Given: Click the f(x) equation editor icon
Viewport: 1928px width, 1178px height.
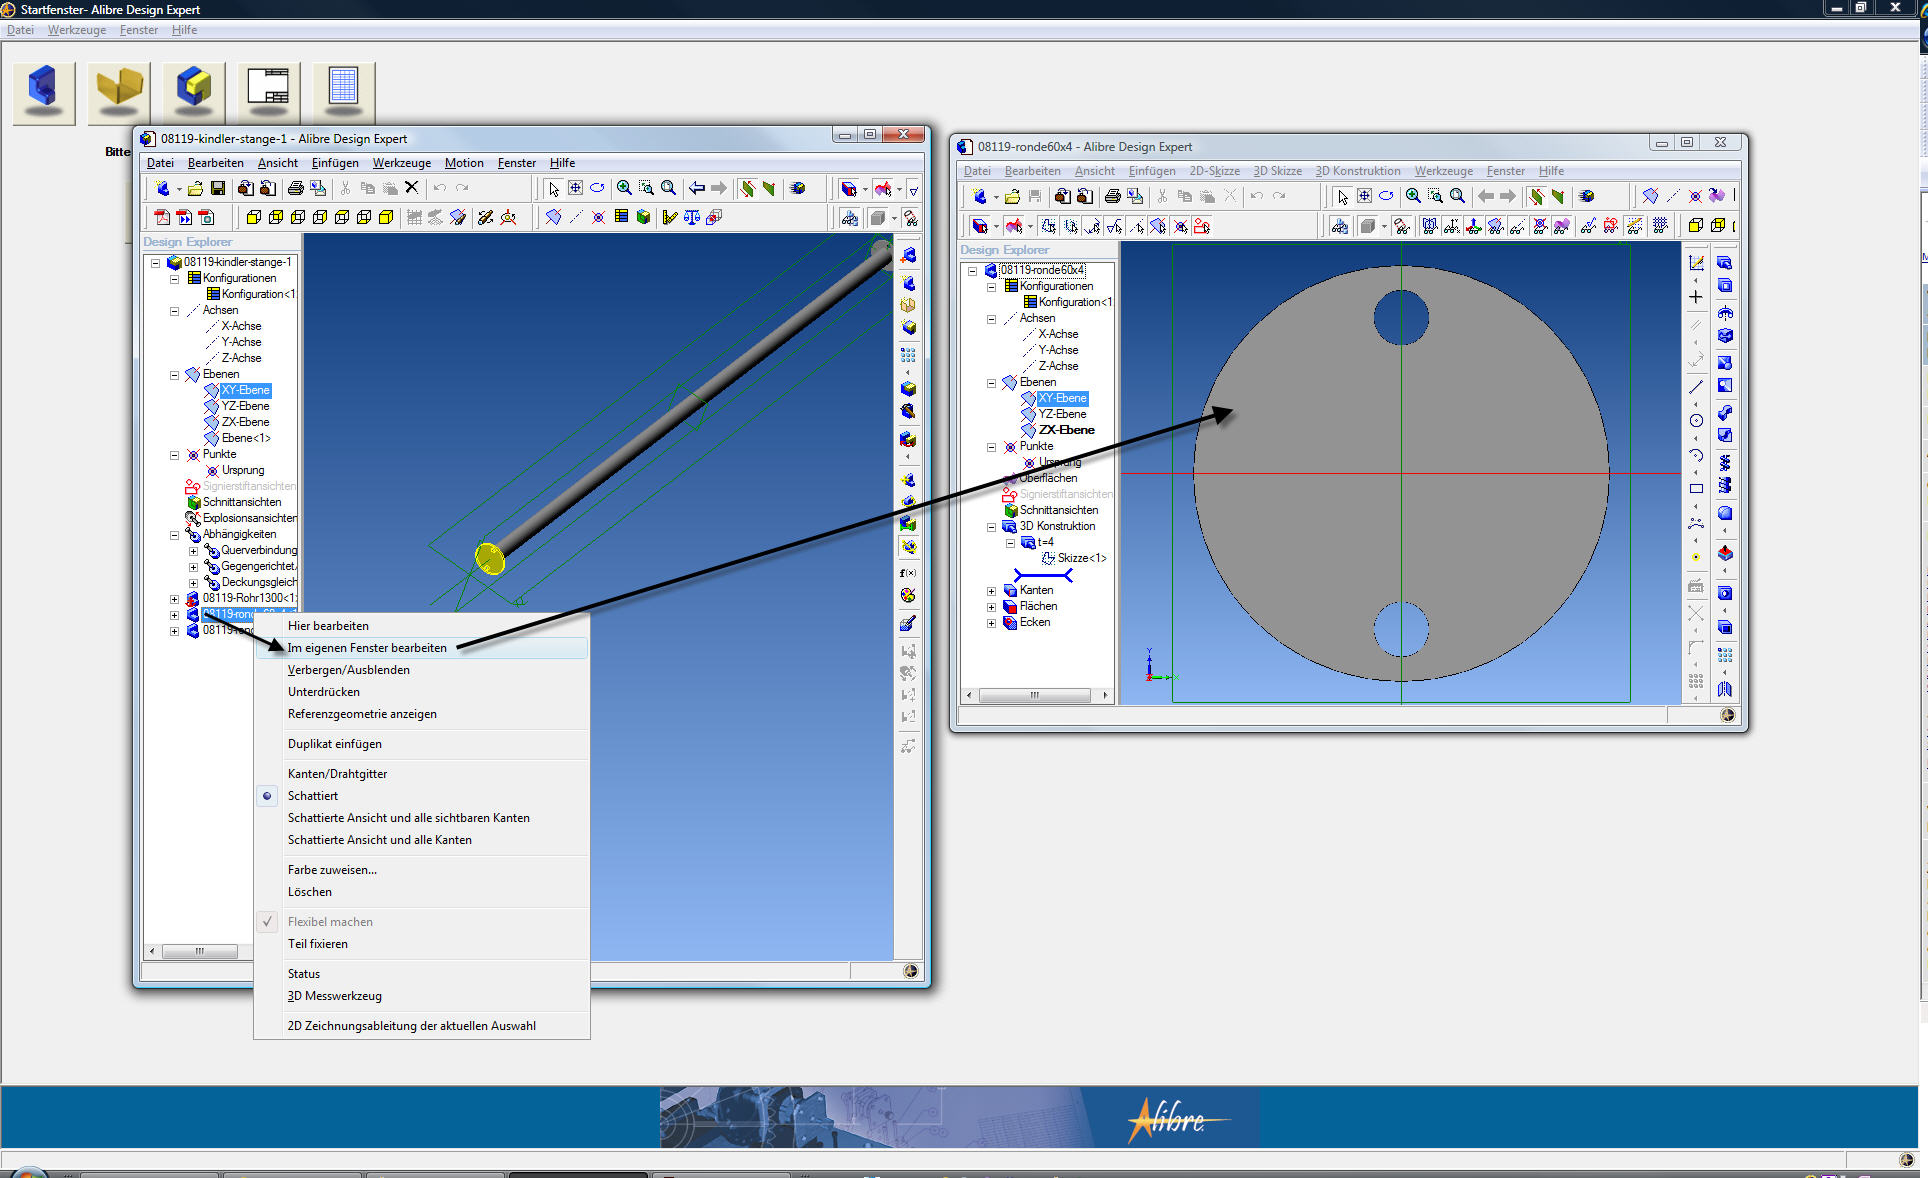Looking at the screenshot, I should click(908, 573).
